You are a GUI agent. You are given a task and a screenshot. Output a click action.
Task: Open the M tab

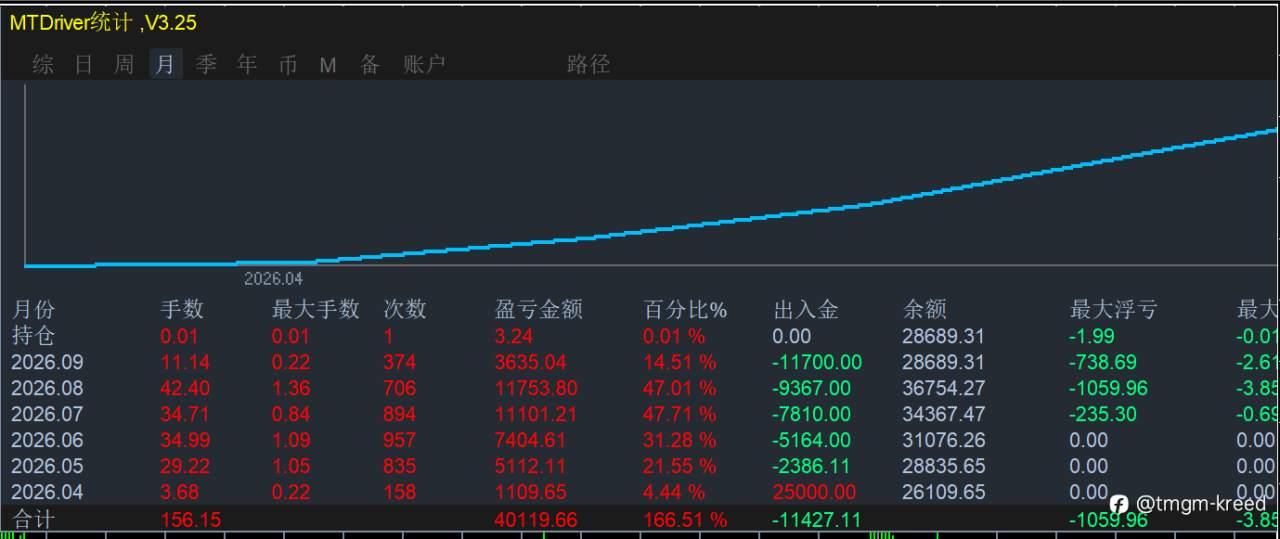328,65
